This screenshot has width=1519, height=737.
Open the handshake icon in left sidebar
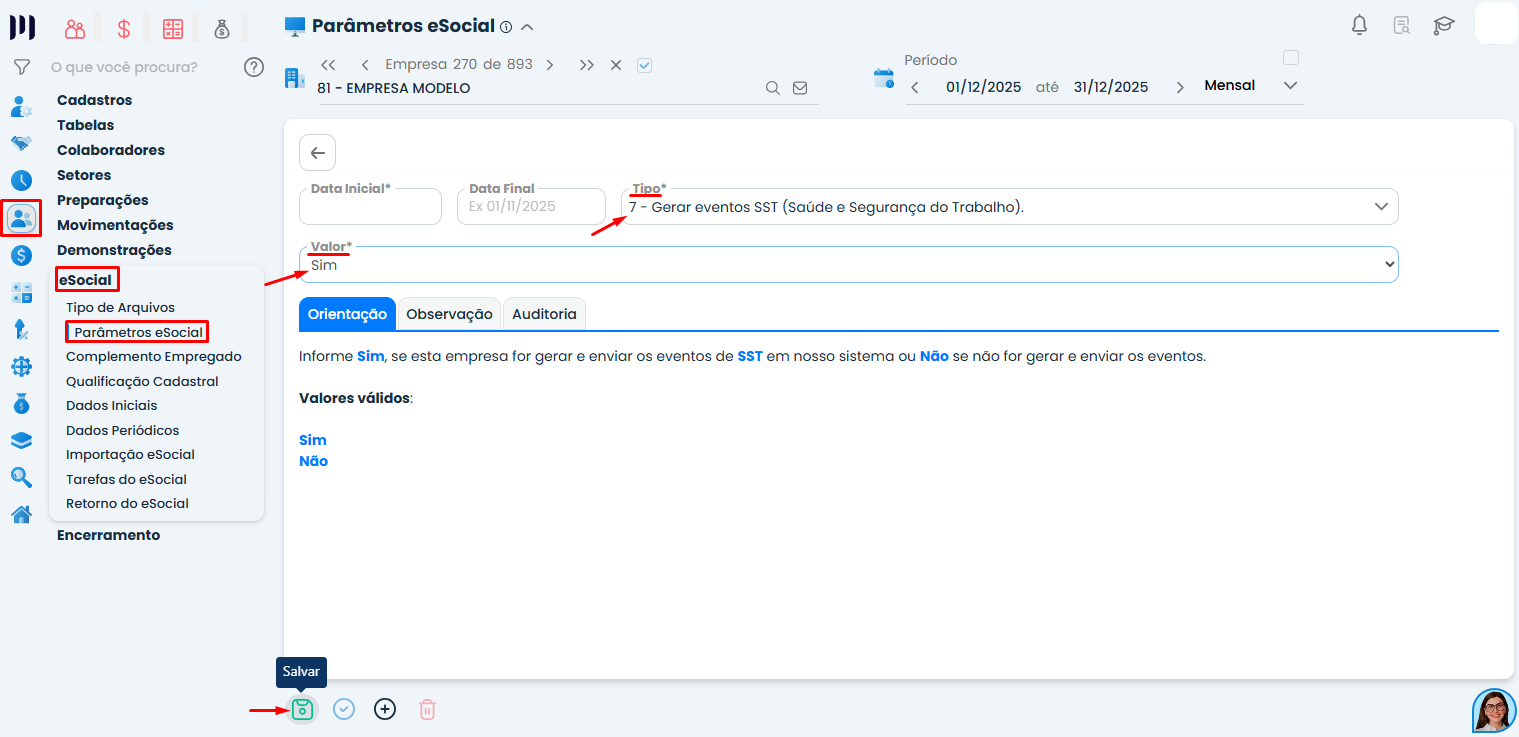click(21, 143)
